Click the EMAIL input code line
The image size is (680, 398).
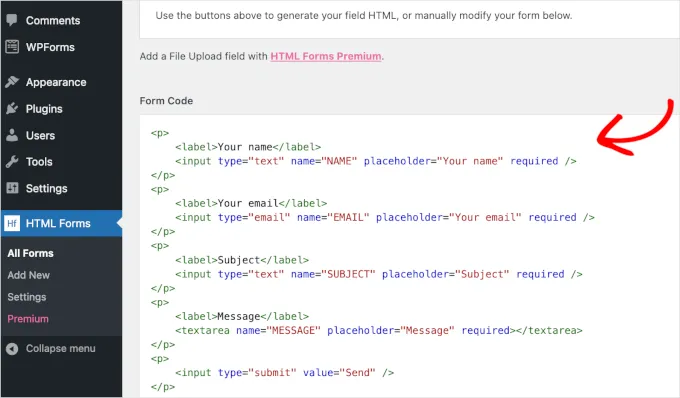[x=385, y=218]
